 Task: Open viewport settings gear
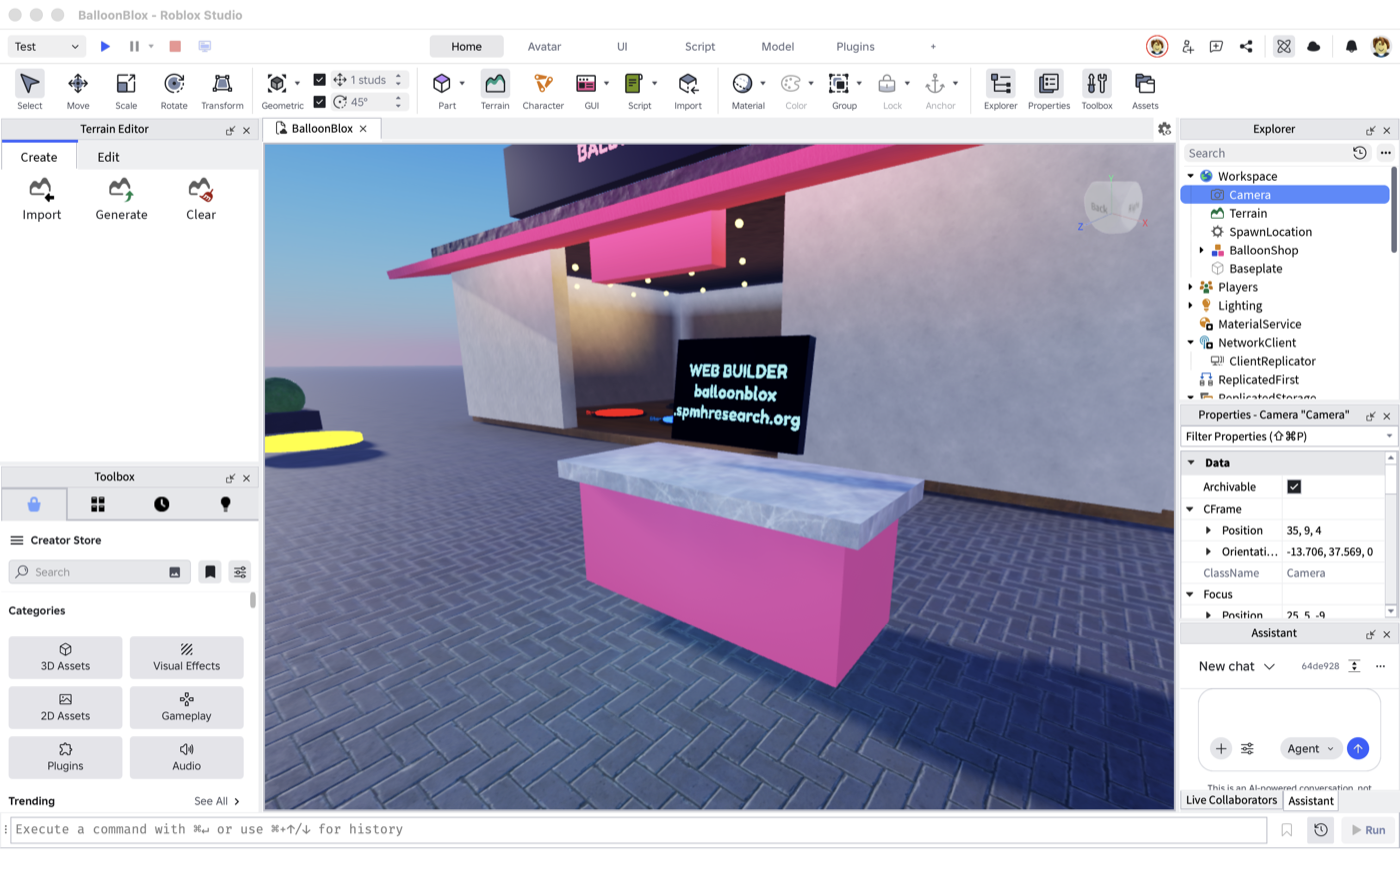coord(1164,129)
